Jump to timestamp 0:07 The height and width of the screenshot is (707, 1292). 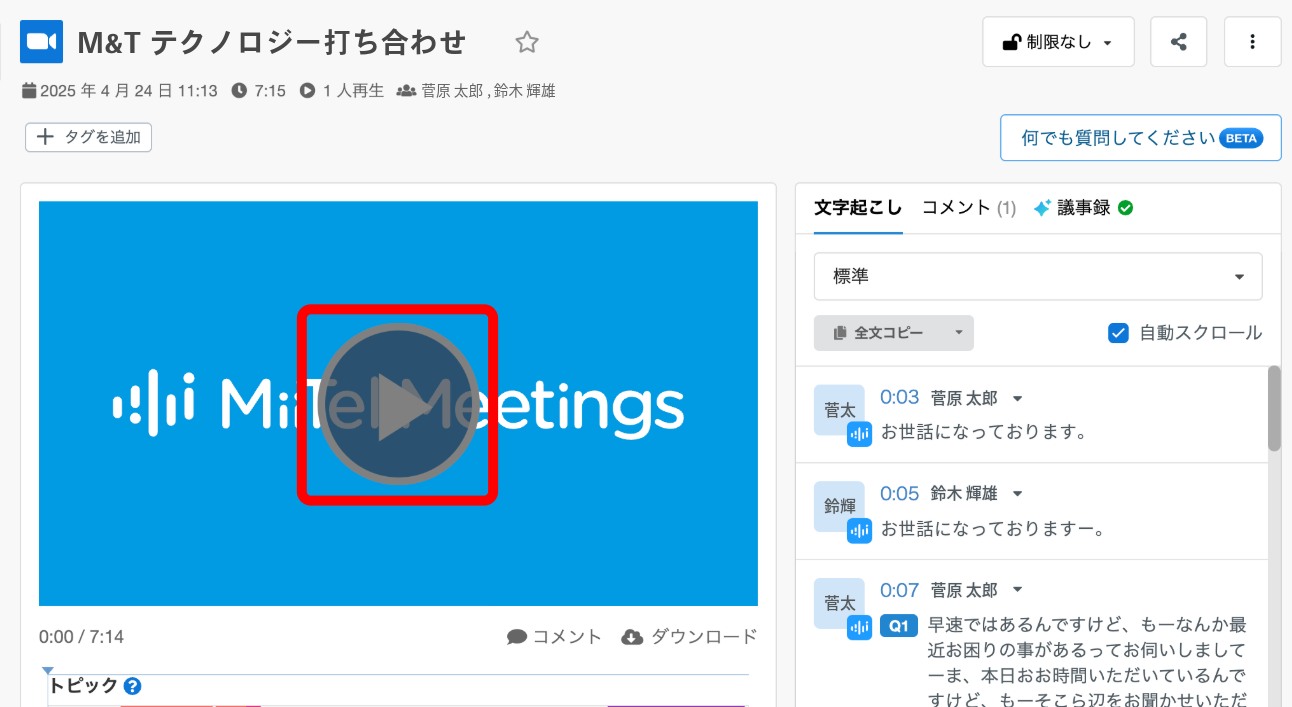tap(899, 590)
